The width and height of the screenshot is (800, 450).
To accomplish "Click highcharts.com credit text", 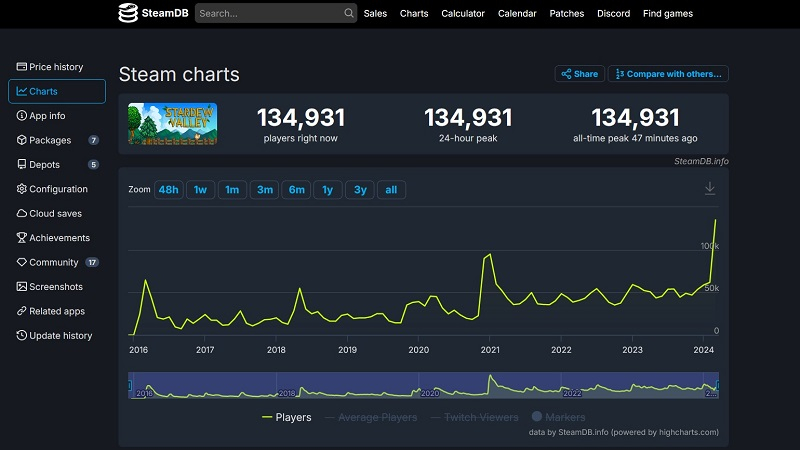I will click(688, 432).
